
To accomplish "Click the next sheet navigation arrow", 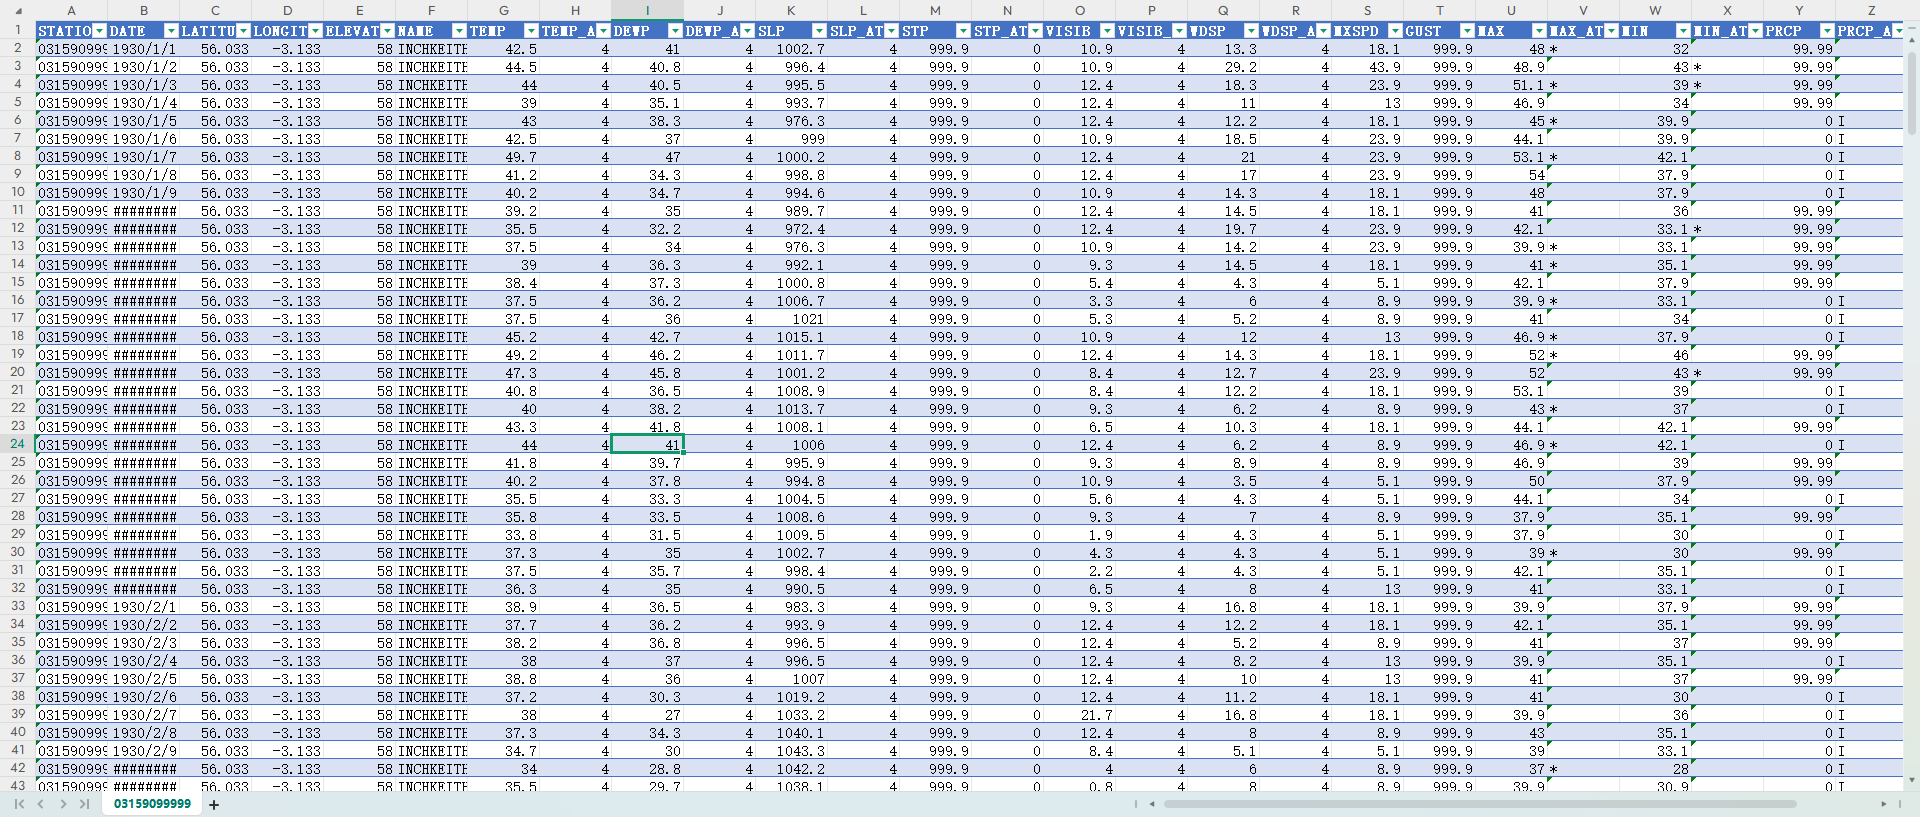I will [63, 804].
